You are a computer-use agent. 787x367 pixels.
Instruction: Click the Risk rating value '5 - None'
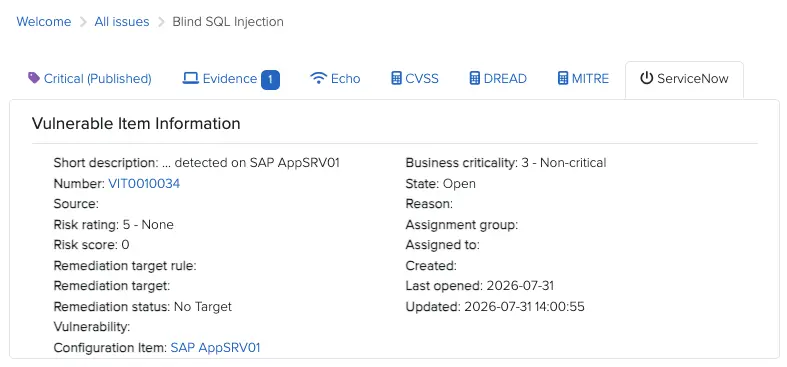148,224
